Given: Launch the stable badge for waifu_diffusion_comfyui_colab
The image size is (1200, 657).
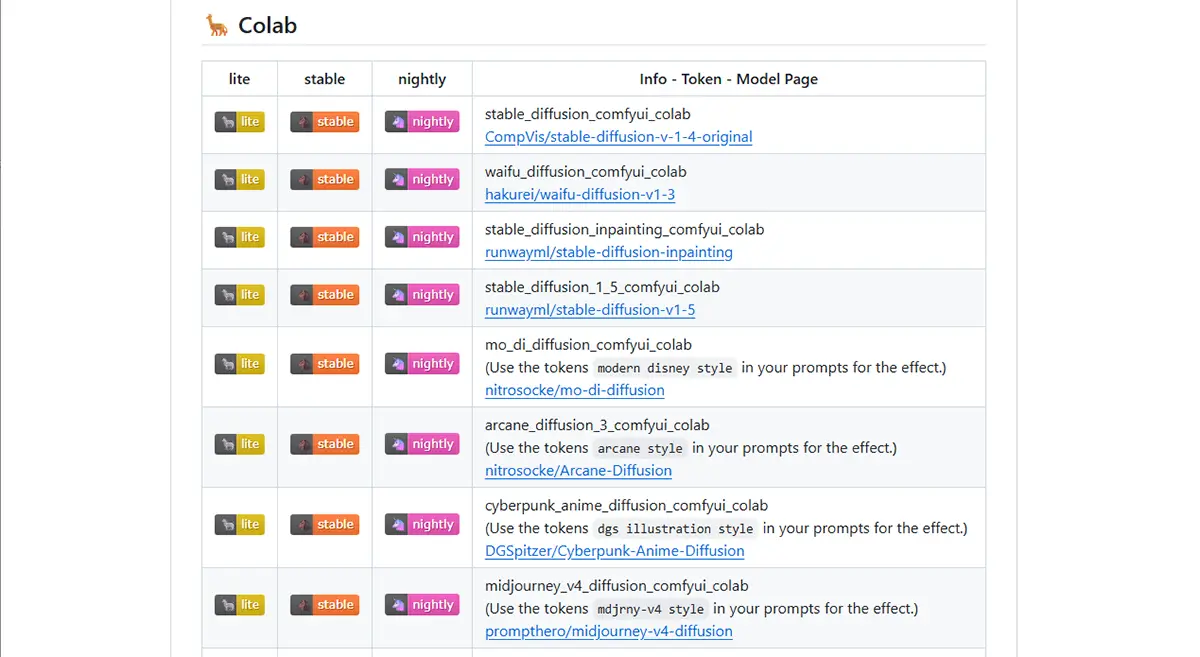Looking at the screenshot, I should coord(325,180).
